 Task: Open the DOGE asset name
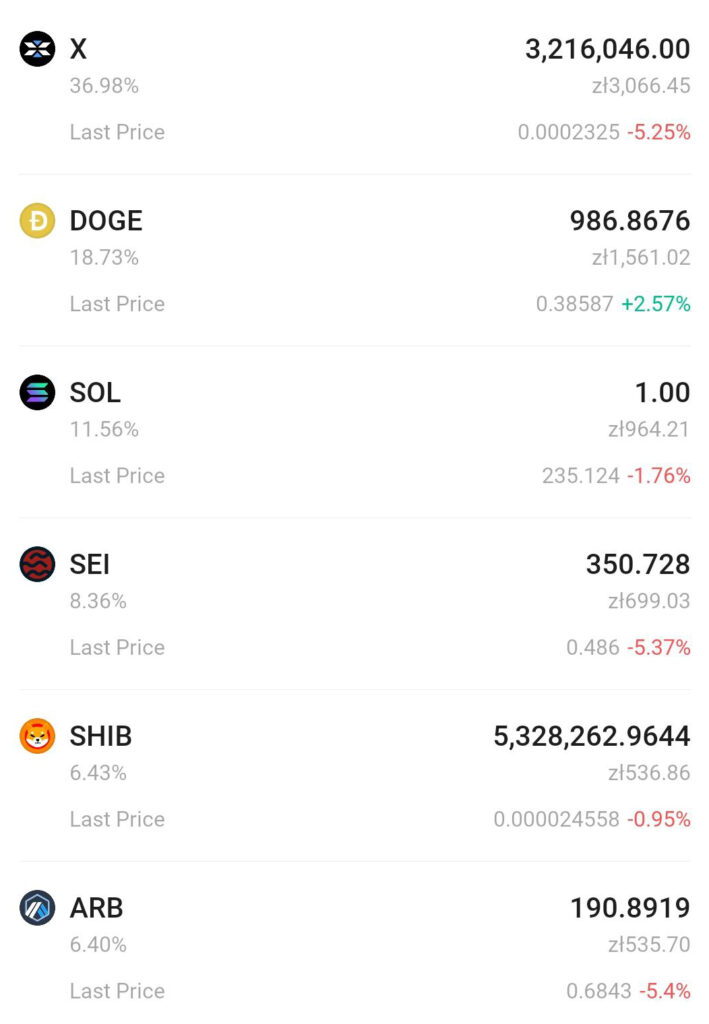coord(106,221)
